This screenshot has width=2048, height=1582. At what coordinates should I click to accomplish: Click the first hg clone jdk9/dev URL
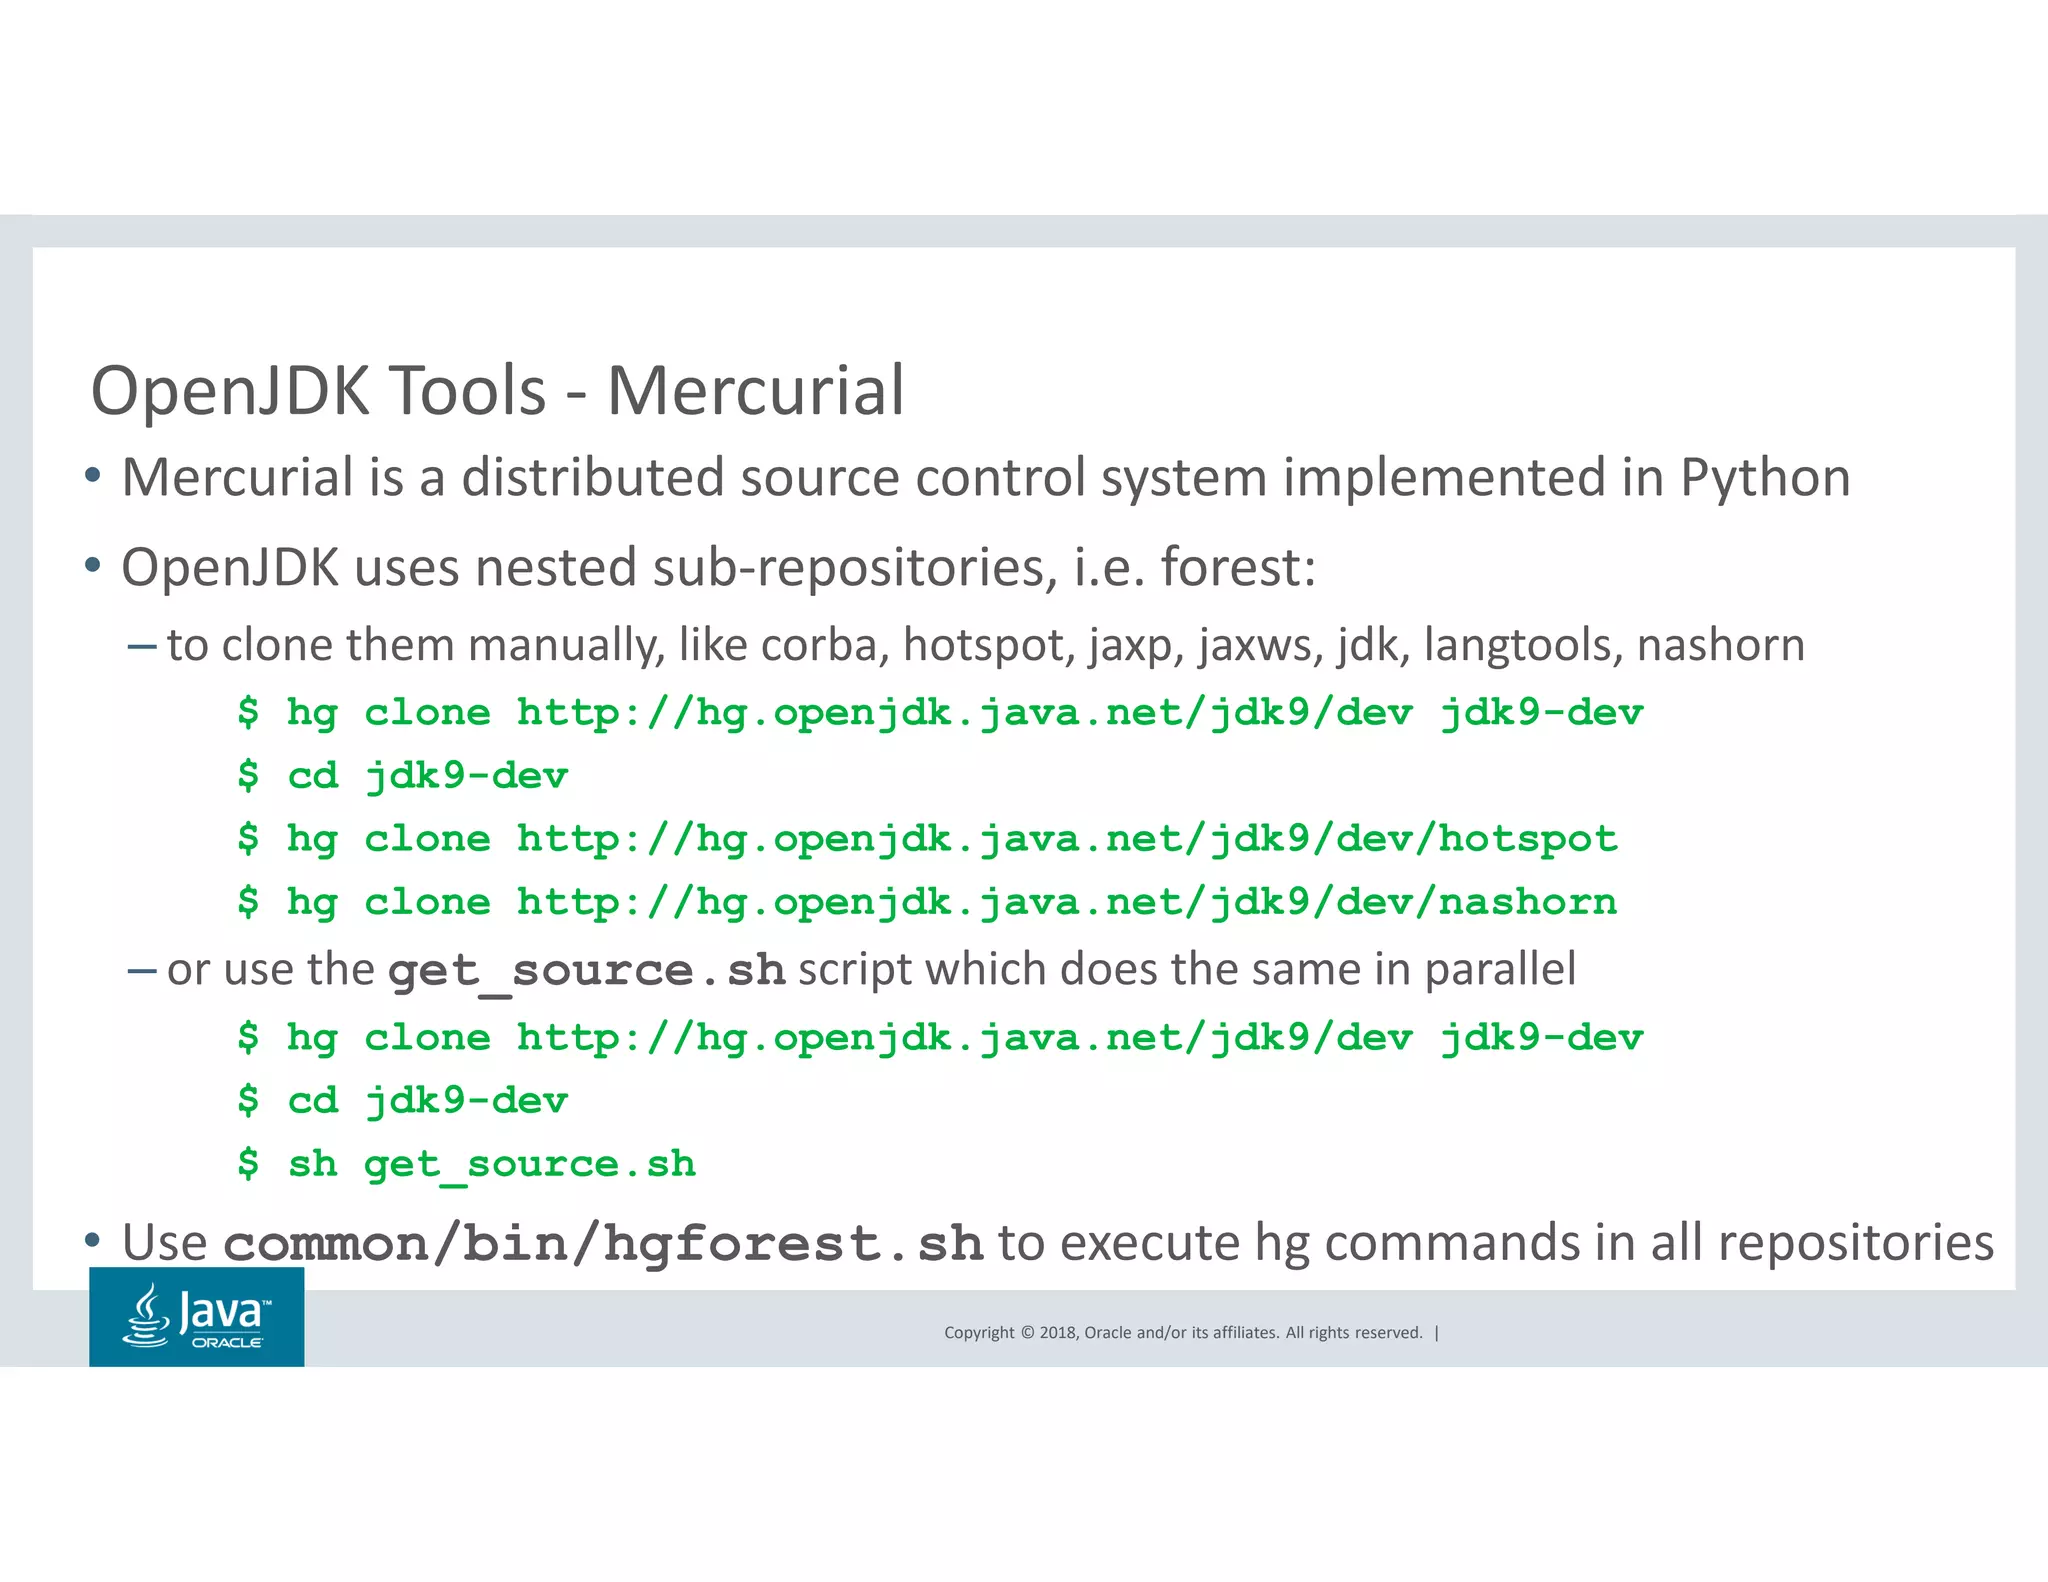(964, 713)
